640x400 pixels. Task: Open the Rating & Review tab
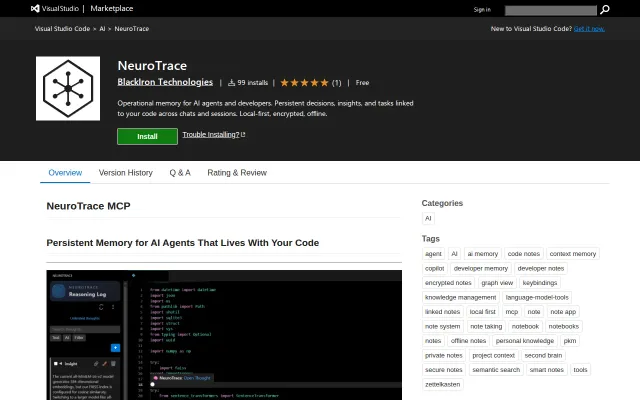pyautogui.click(x=237, y=173)
